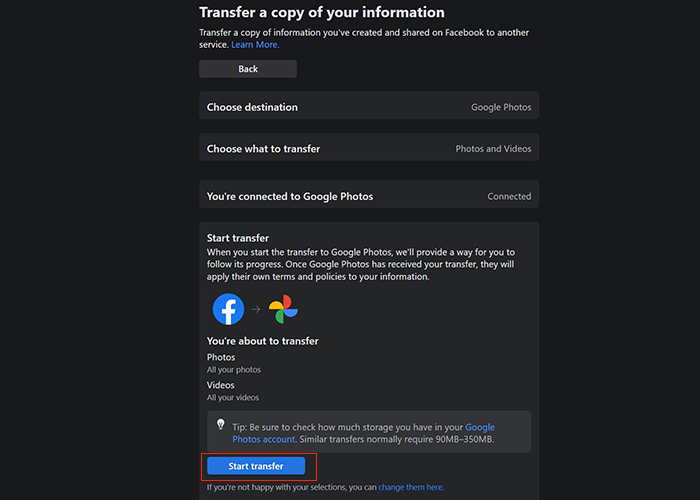
Task: Click the 'change them here' link
Action: [411, 487]
